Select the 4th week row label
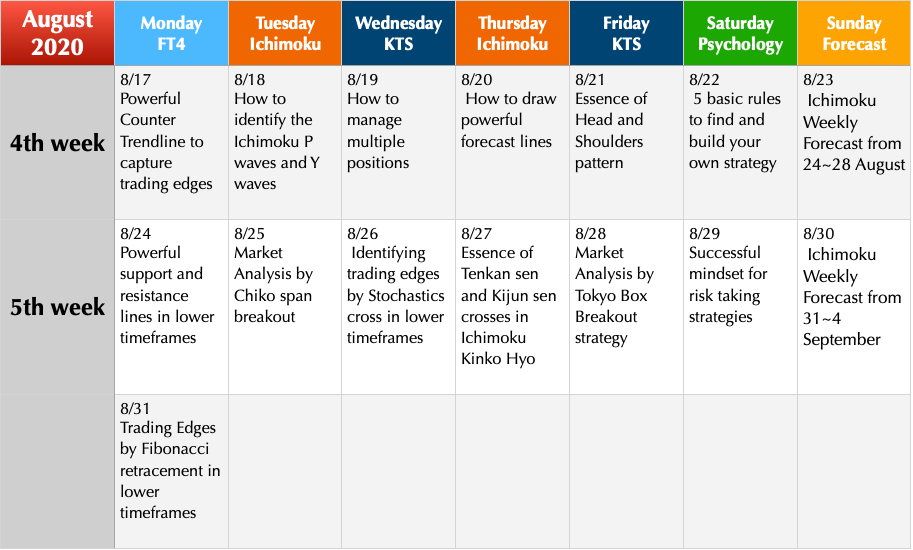Image resolution: width=913 pixels, height=550 pixels. pos(57,143)
